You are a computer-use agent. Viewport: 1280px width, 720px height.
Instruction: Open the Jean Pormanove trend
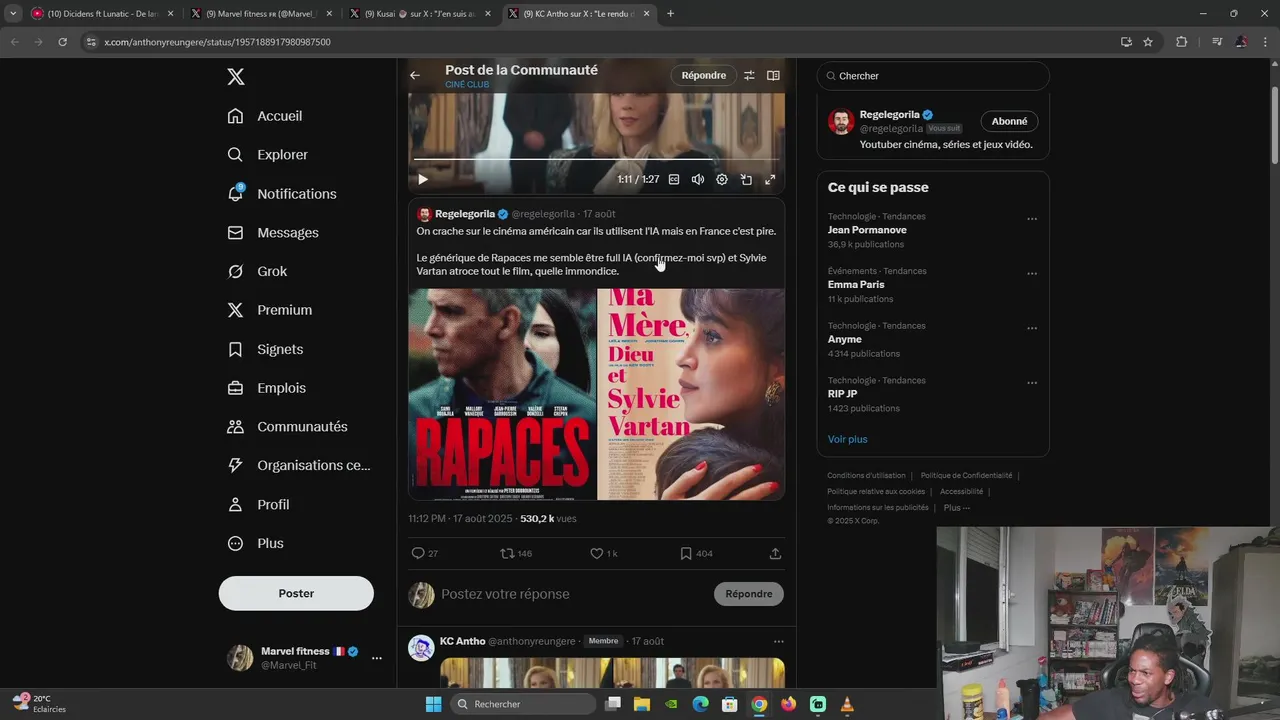tap(867, 230)
